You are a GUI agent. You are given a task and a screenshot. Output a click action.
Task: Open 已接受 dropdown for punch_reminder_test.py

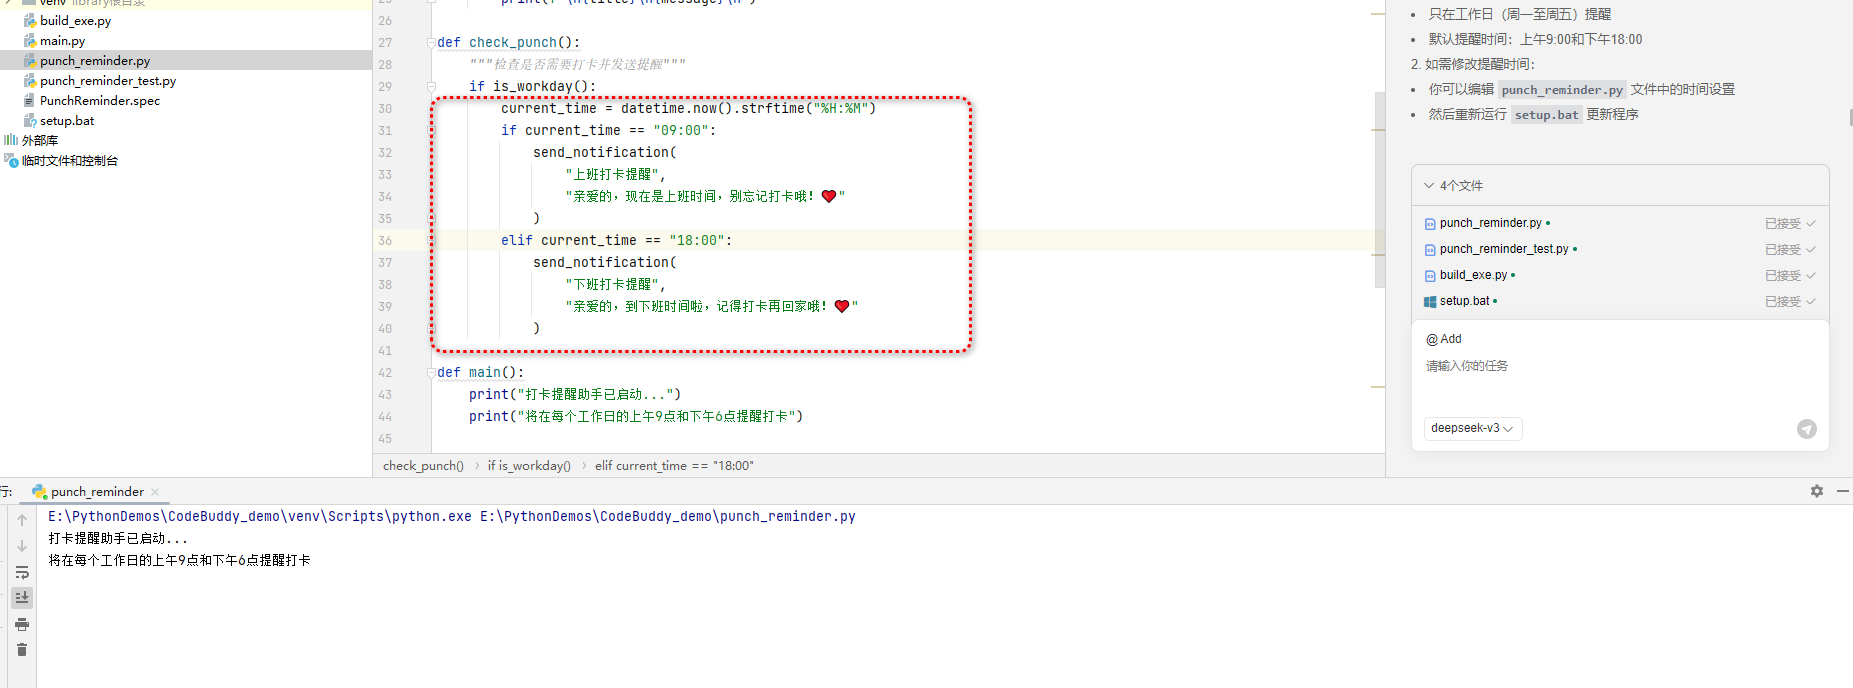pyautogui.click(x=1790, y=250)
